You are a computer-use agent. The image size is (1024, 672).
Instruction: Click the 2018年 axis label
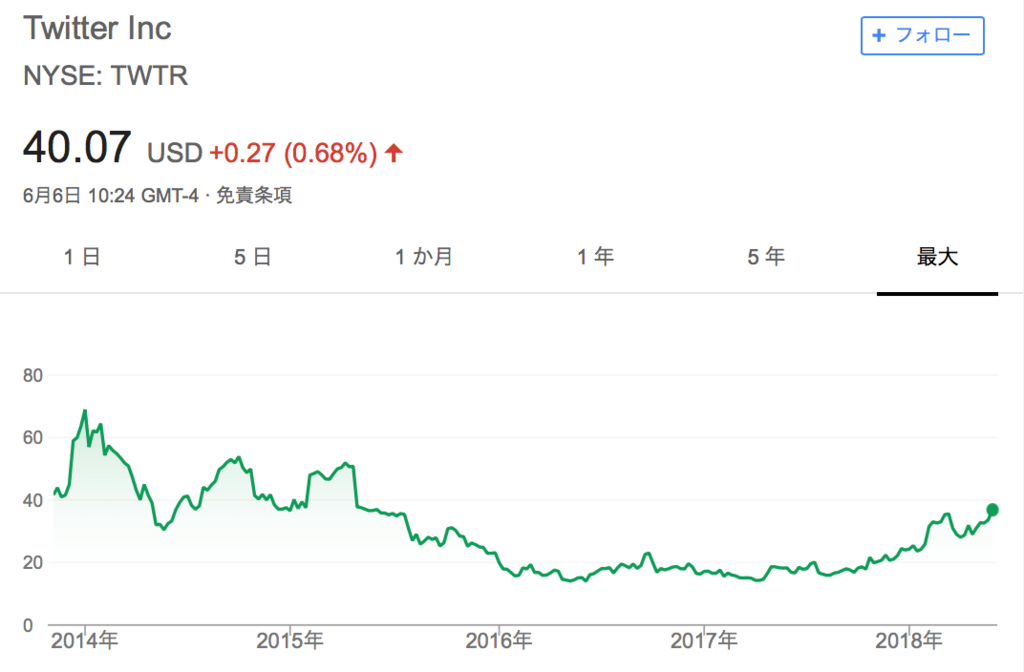908,641
